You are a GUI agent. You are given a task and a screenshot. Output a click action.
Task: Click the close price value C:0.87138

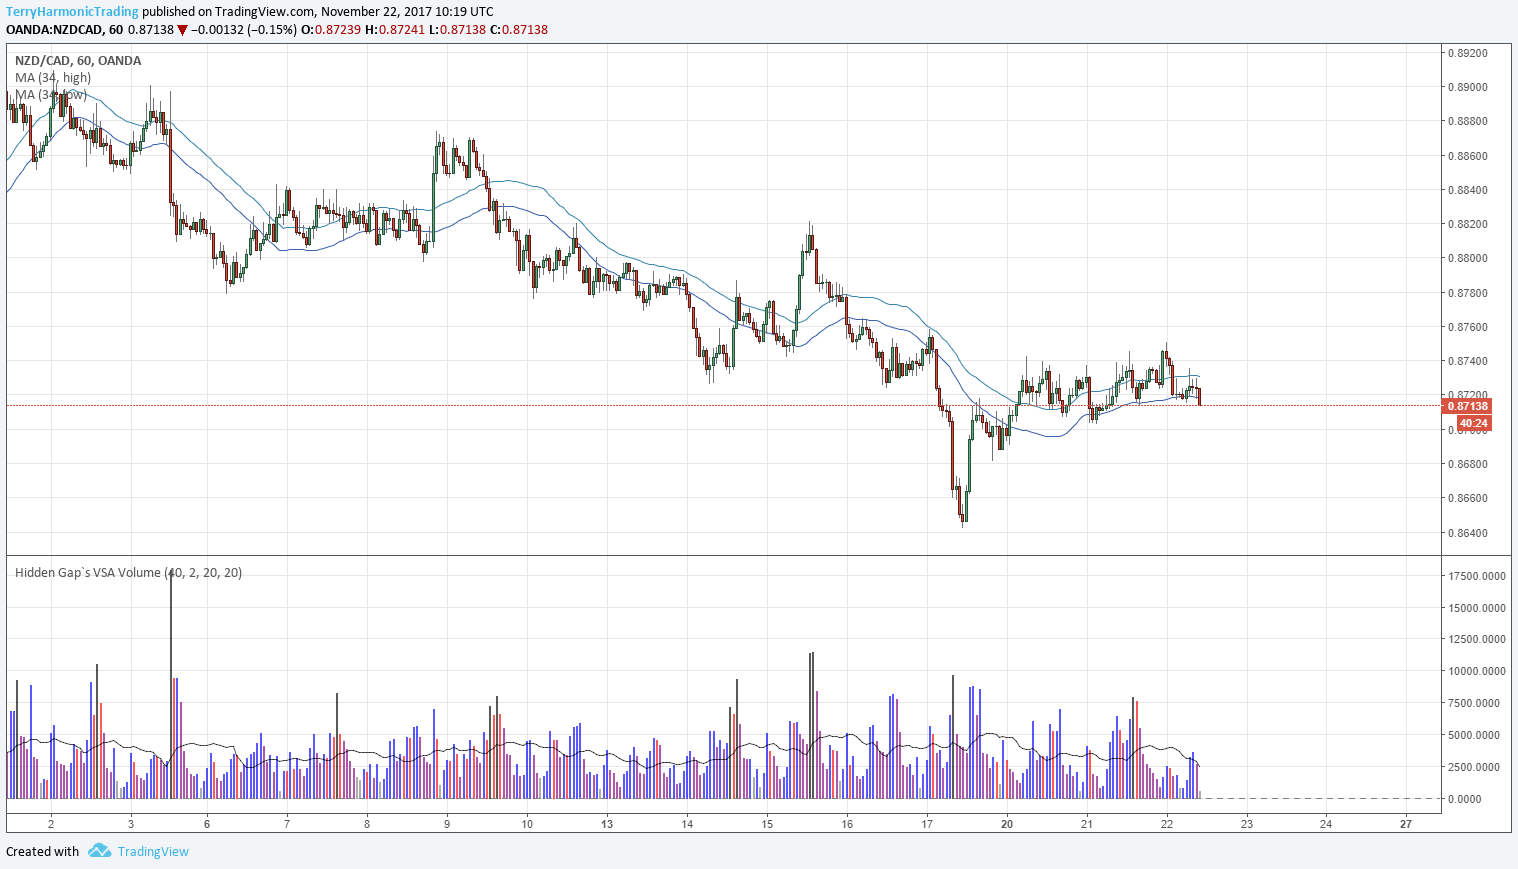[x=518, y=30]
